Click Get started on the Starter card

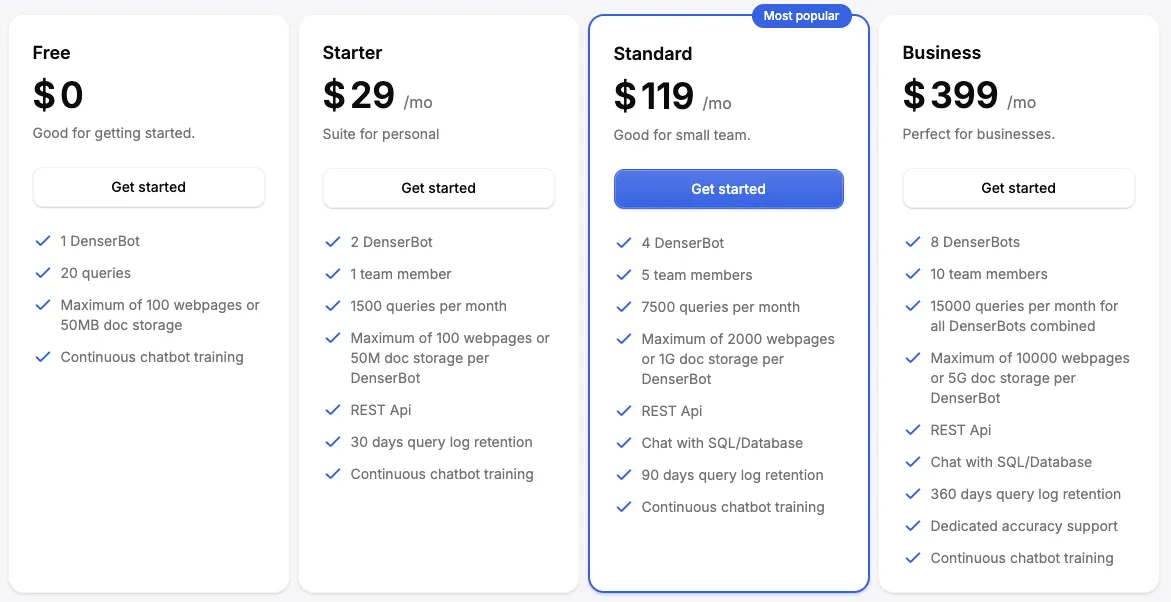[x=438, y=188]
